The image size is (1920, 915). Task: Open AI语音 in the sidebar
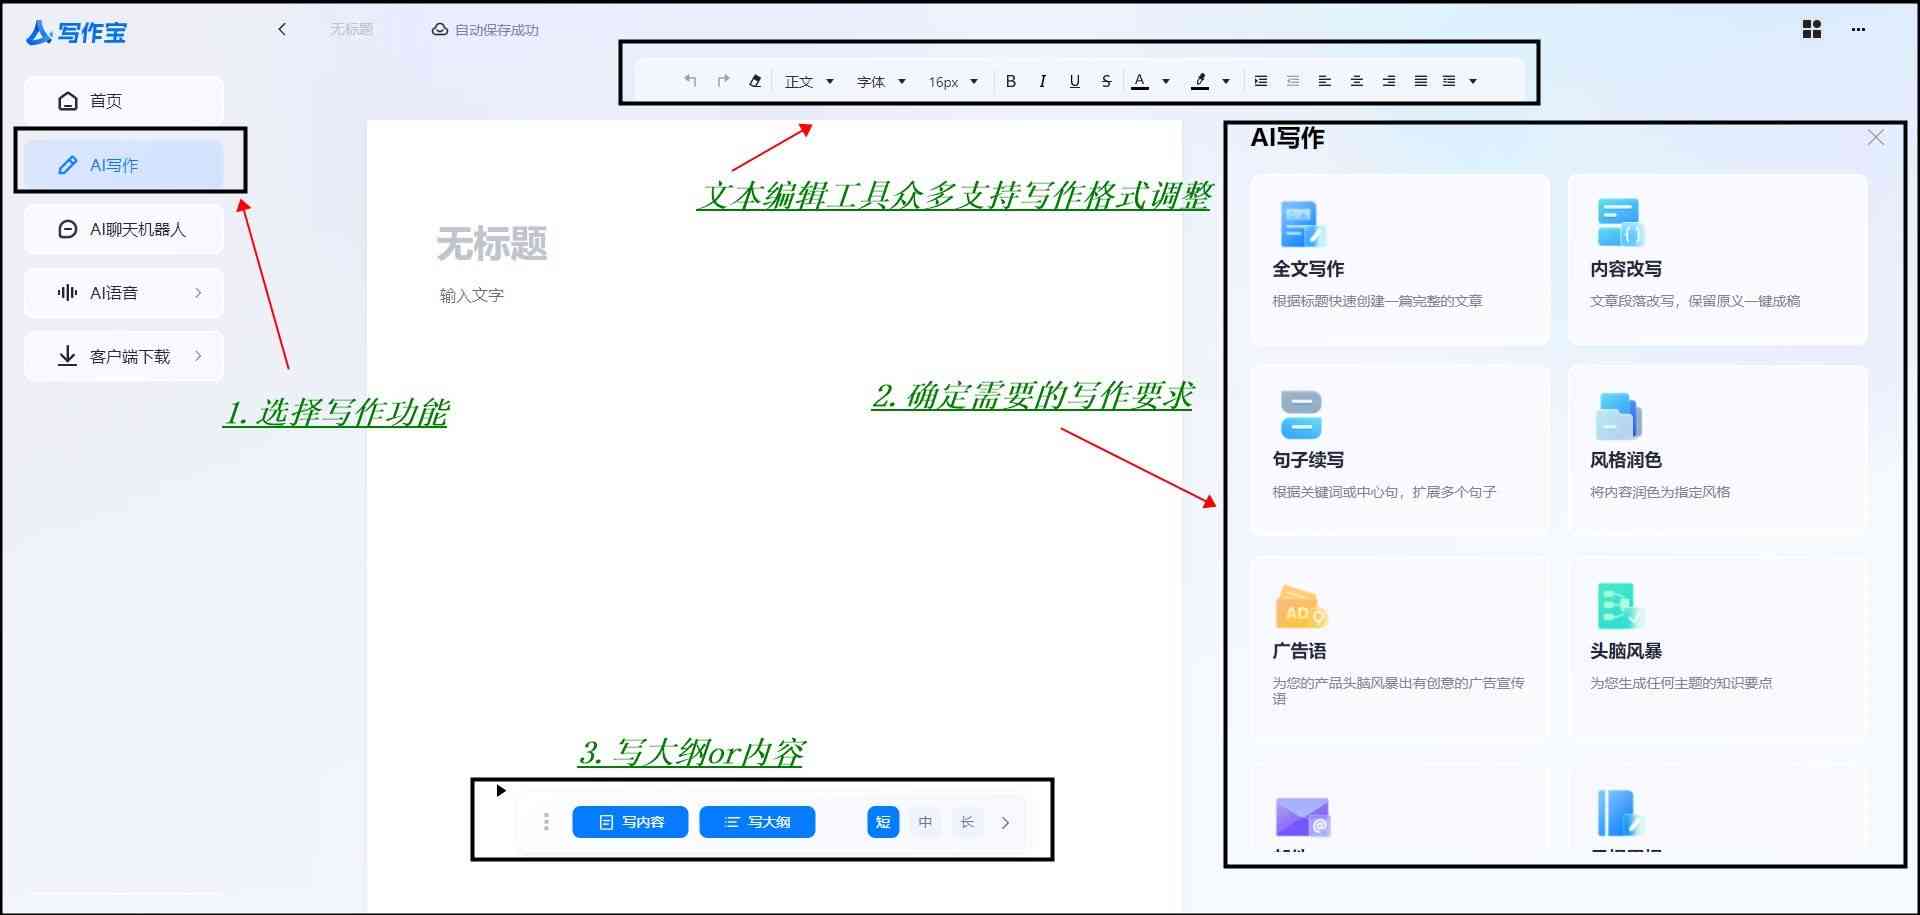pos(124,293)
